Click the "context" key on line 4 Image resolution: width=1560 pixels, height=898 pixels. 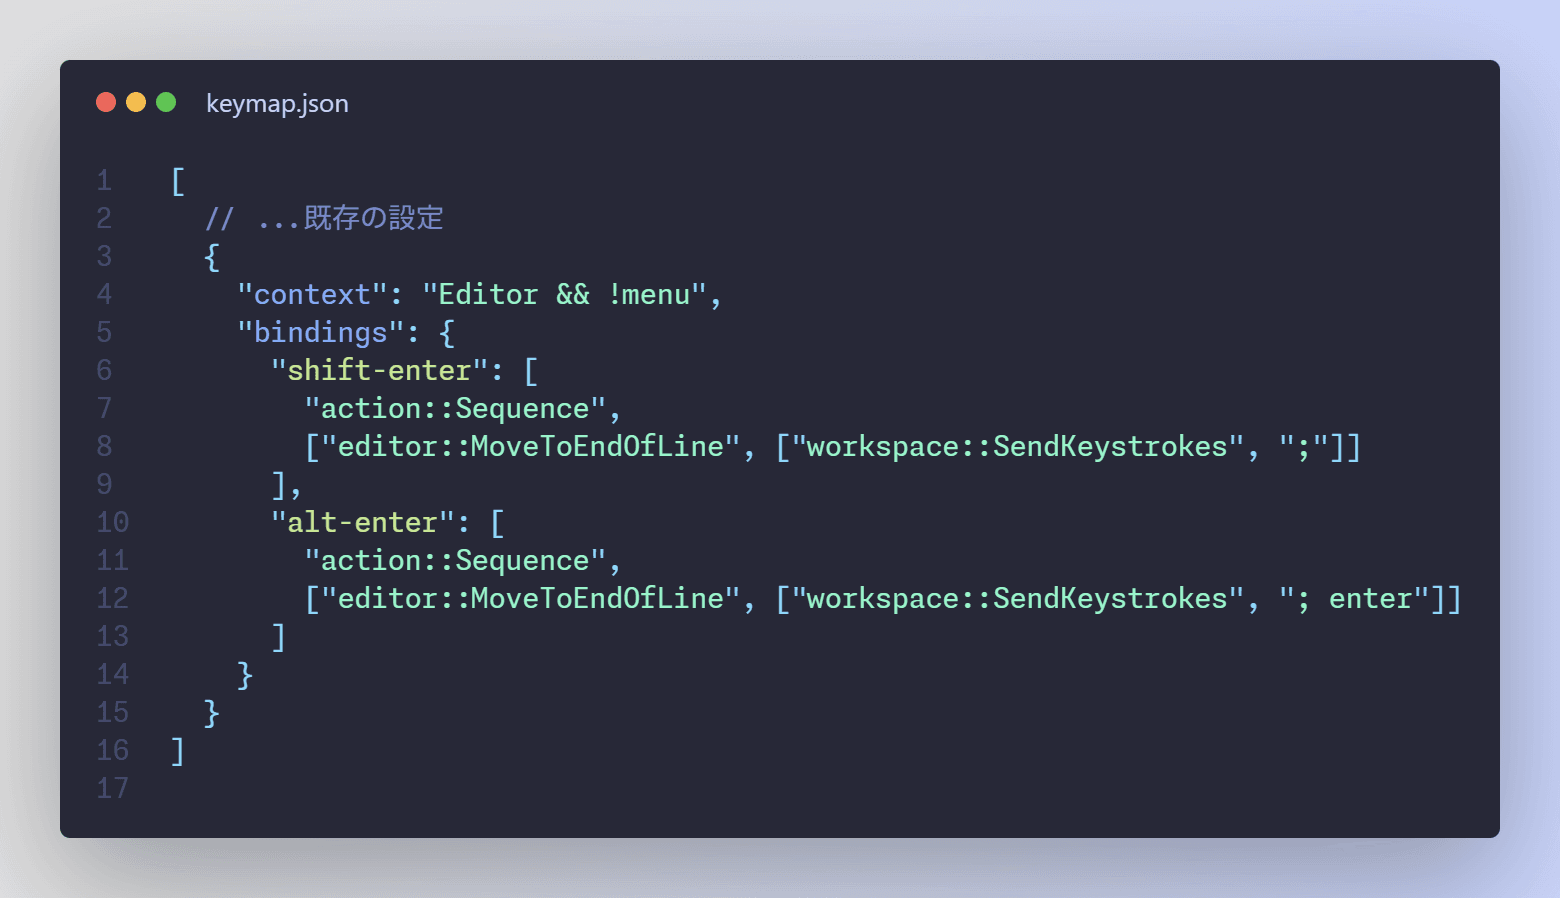coord(312,295)
